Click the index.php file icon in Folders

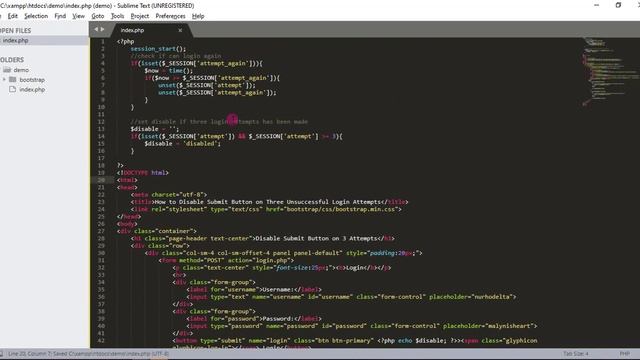[13, 89]
